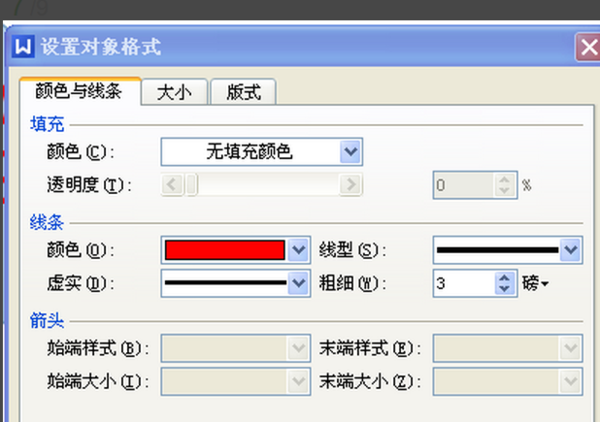Switch to the 版式 tab
The image size is (600, 422).
click(243, 92)
